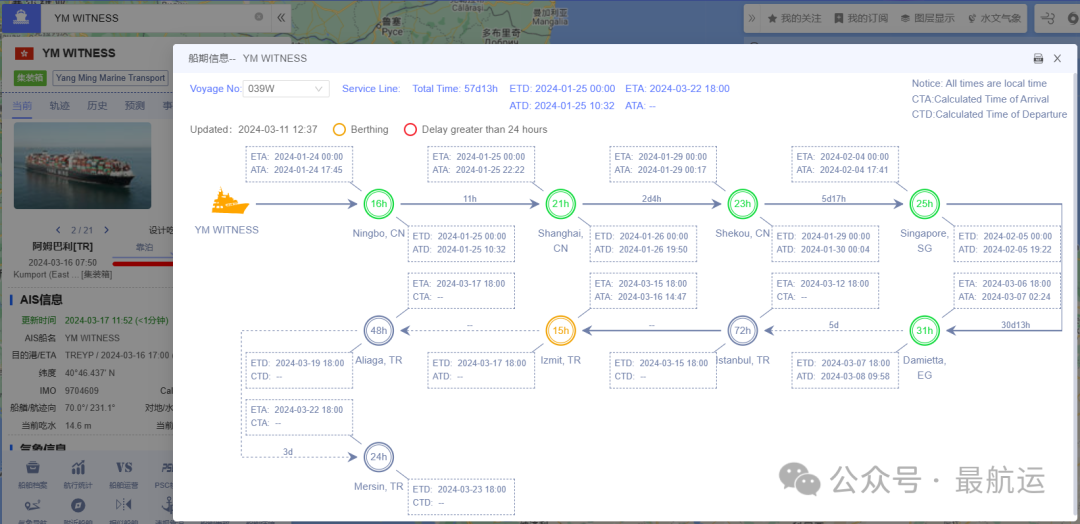1080x524 pixels.
Task: Clear the YM WITNESS search field
Action: coord(258,17)
